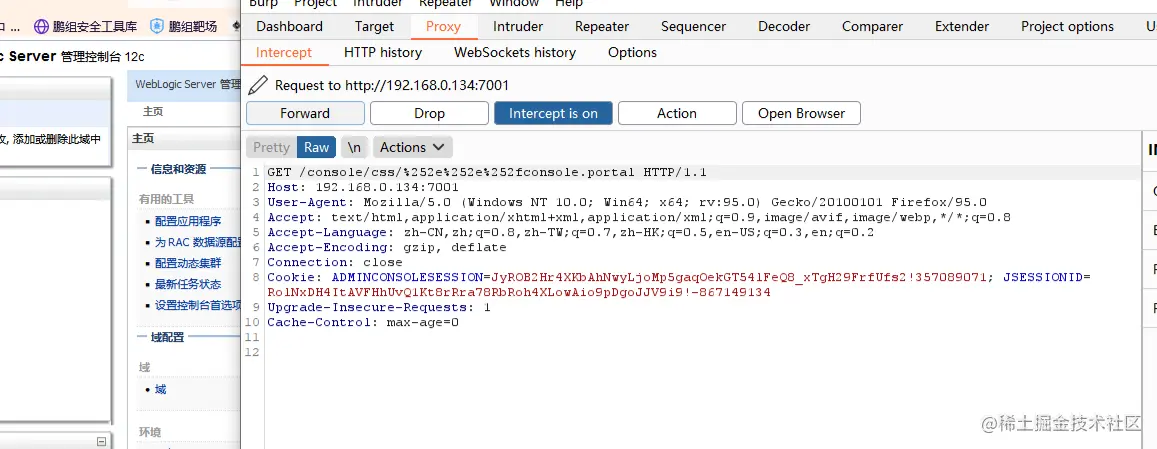Open the Sequencer tab

coord(694,27)
